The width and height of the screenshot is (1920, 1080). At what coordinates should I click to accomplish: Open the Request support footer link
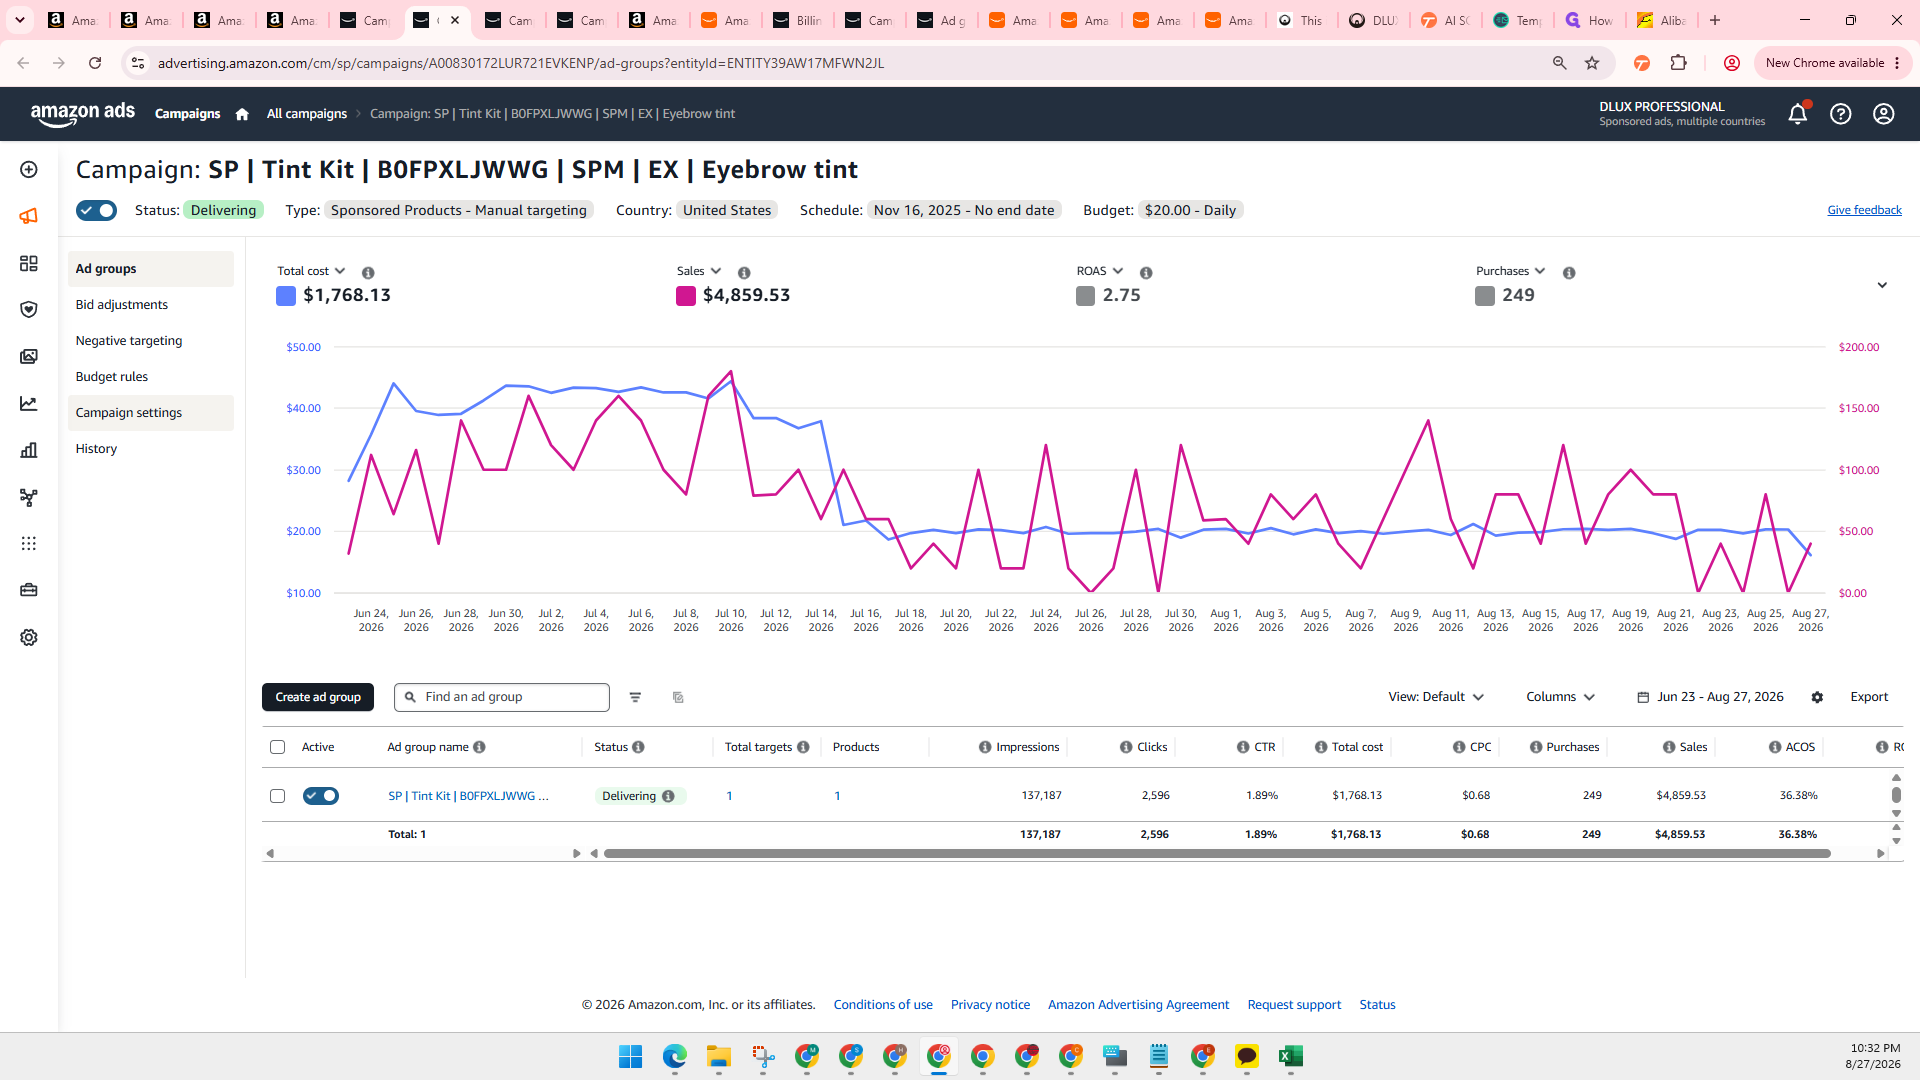(1294, 1005)
